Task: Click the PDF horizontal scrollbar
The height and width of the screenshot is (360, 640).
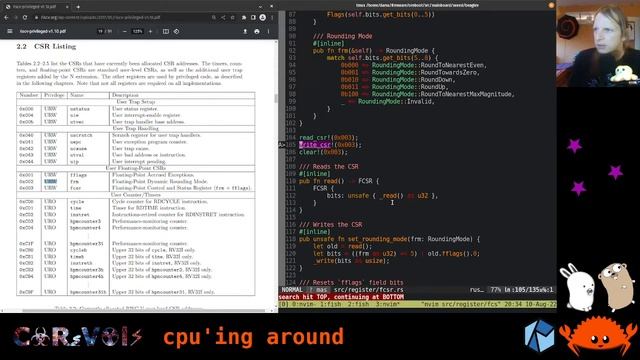Action: click(144, 311)
